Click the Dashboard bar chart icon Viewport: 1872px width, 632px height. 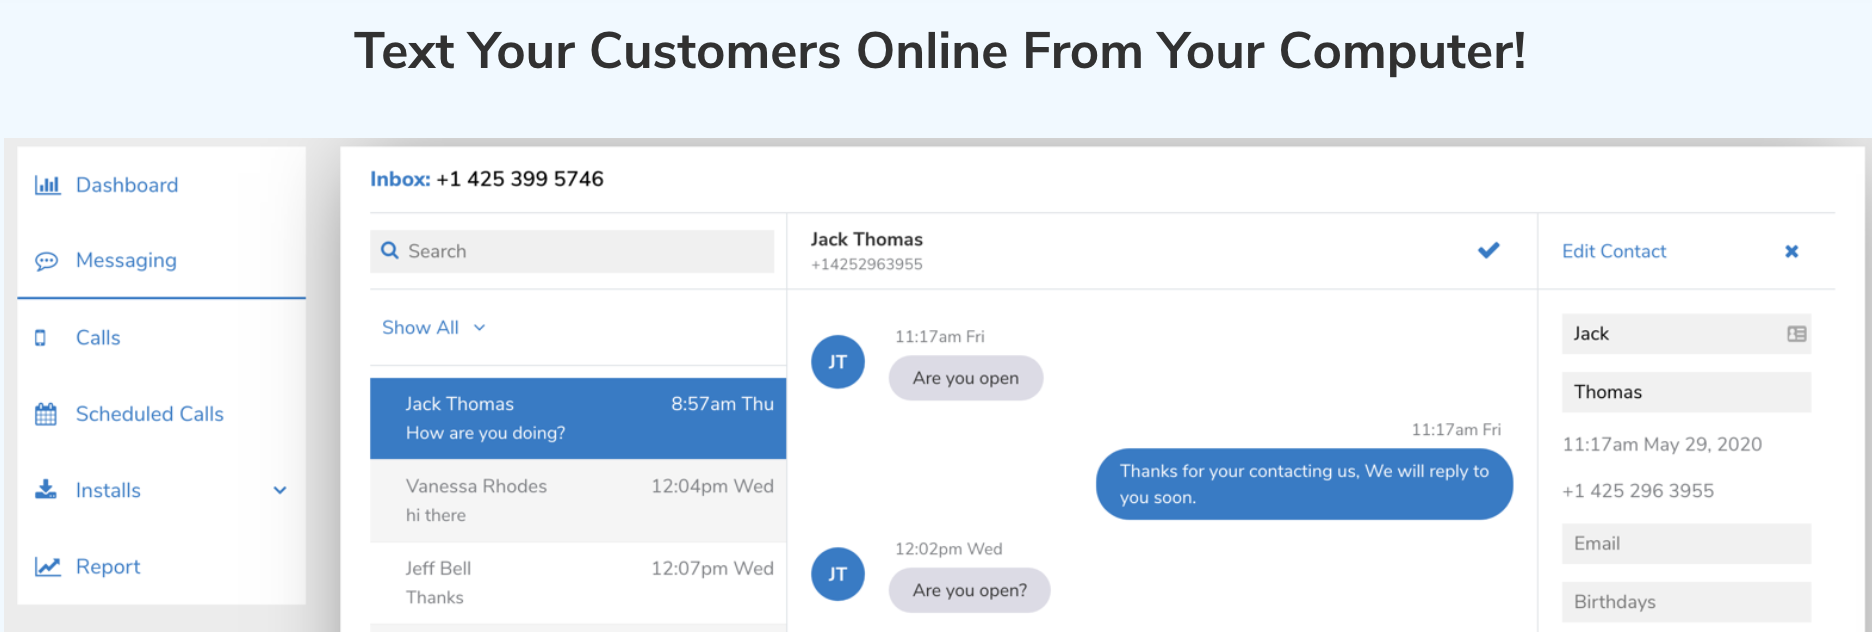[x=47, y=185]
